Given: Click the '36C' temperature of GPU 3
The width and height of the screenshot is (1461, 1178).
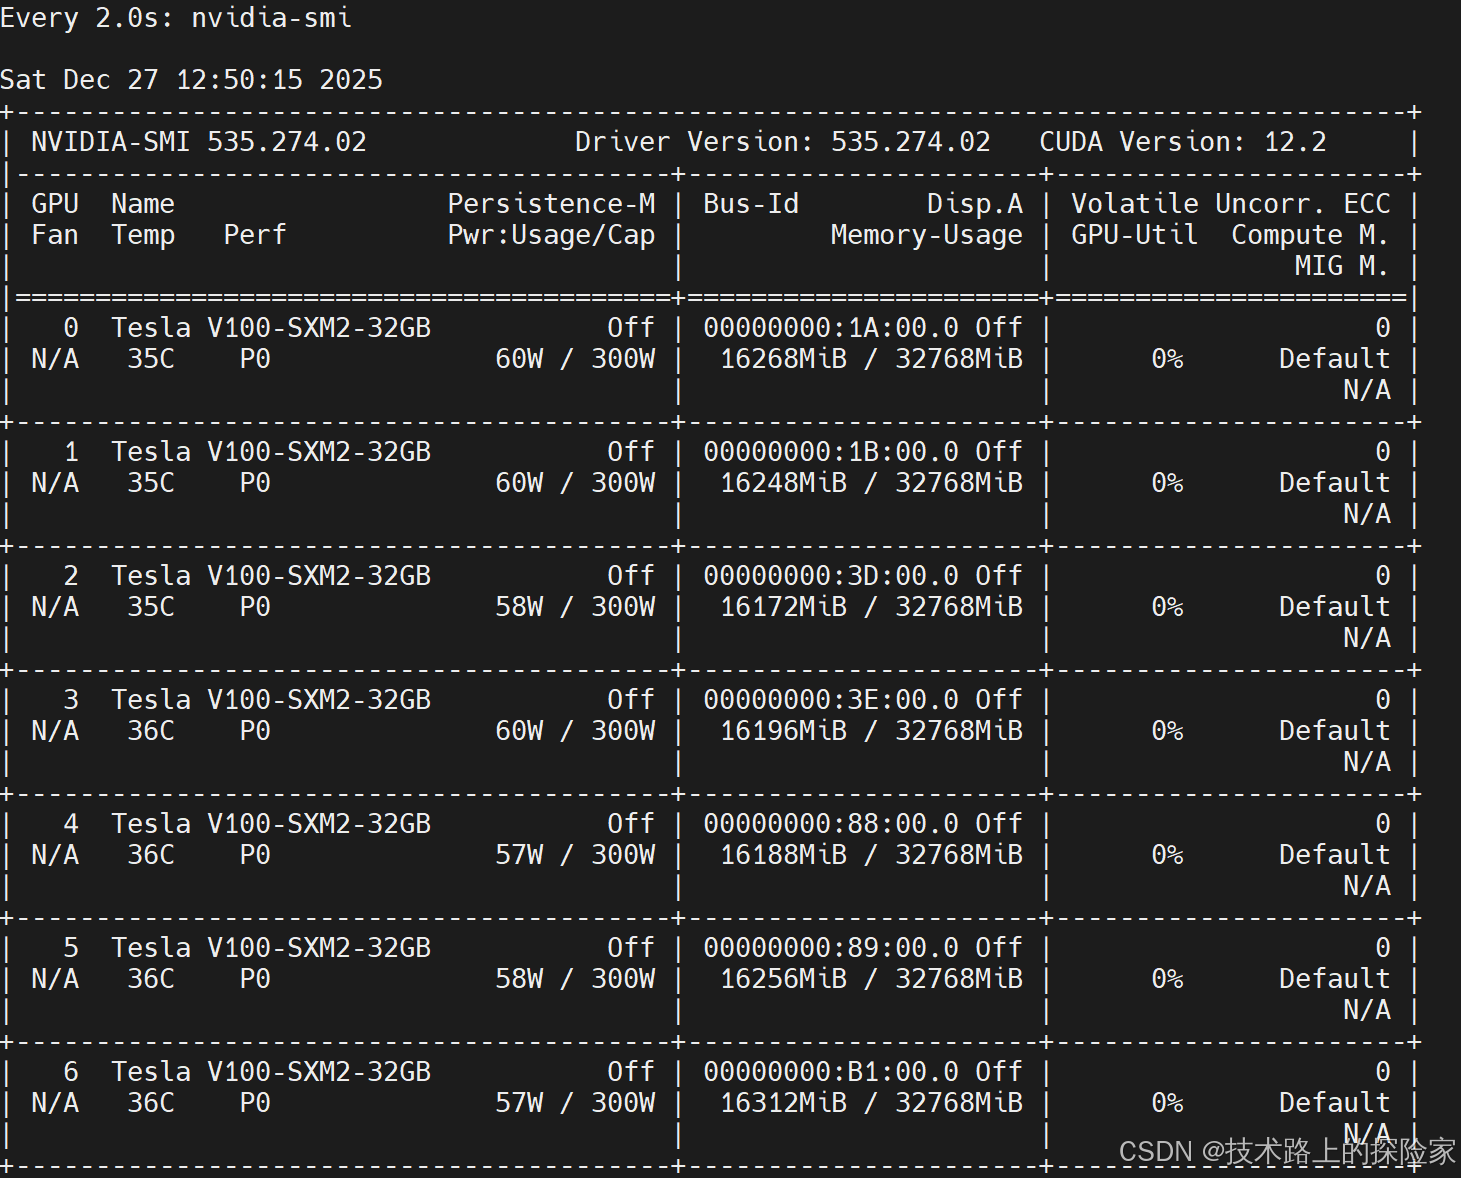Looking at the screenshot, I should click(x=151, y=731).
